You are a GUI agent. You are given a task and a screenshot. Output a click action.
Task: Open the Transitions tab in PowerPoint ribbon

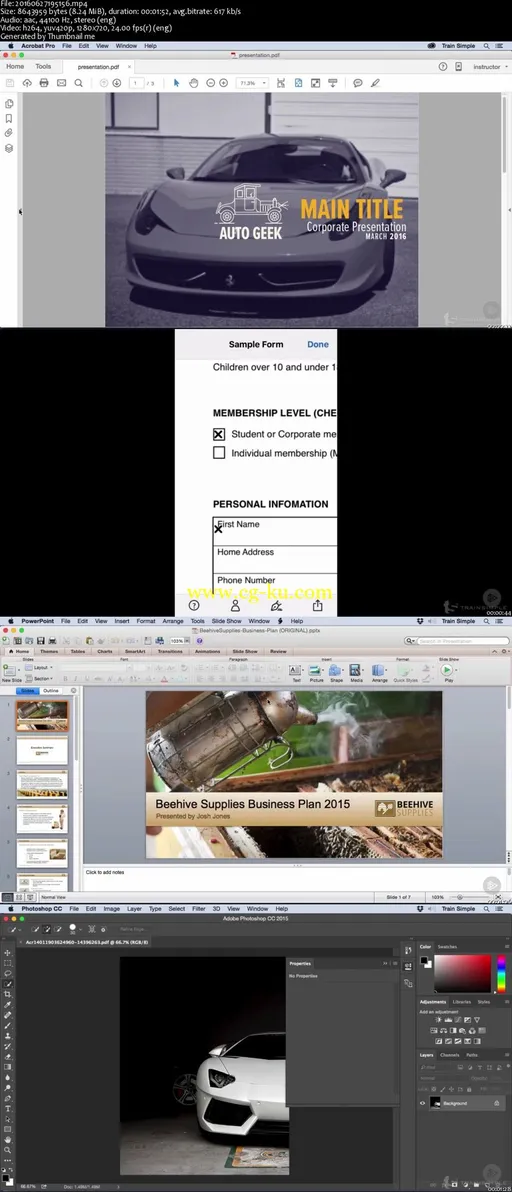(x=170, y=651)
